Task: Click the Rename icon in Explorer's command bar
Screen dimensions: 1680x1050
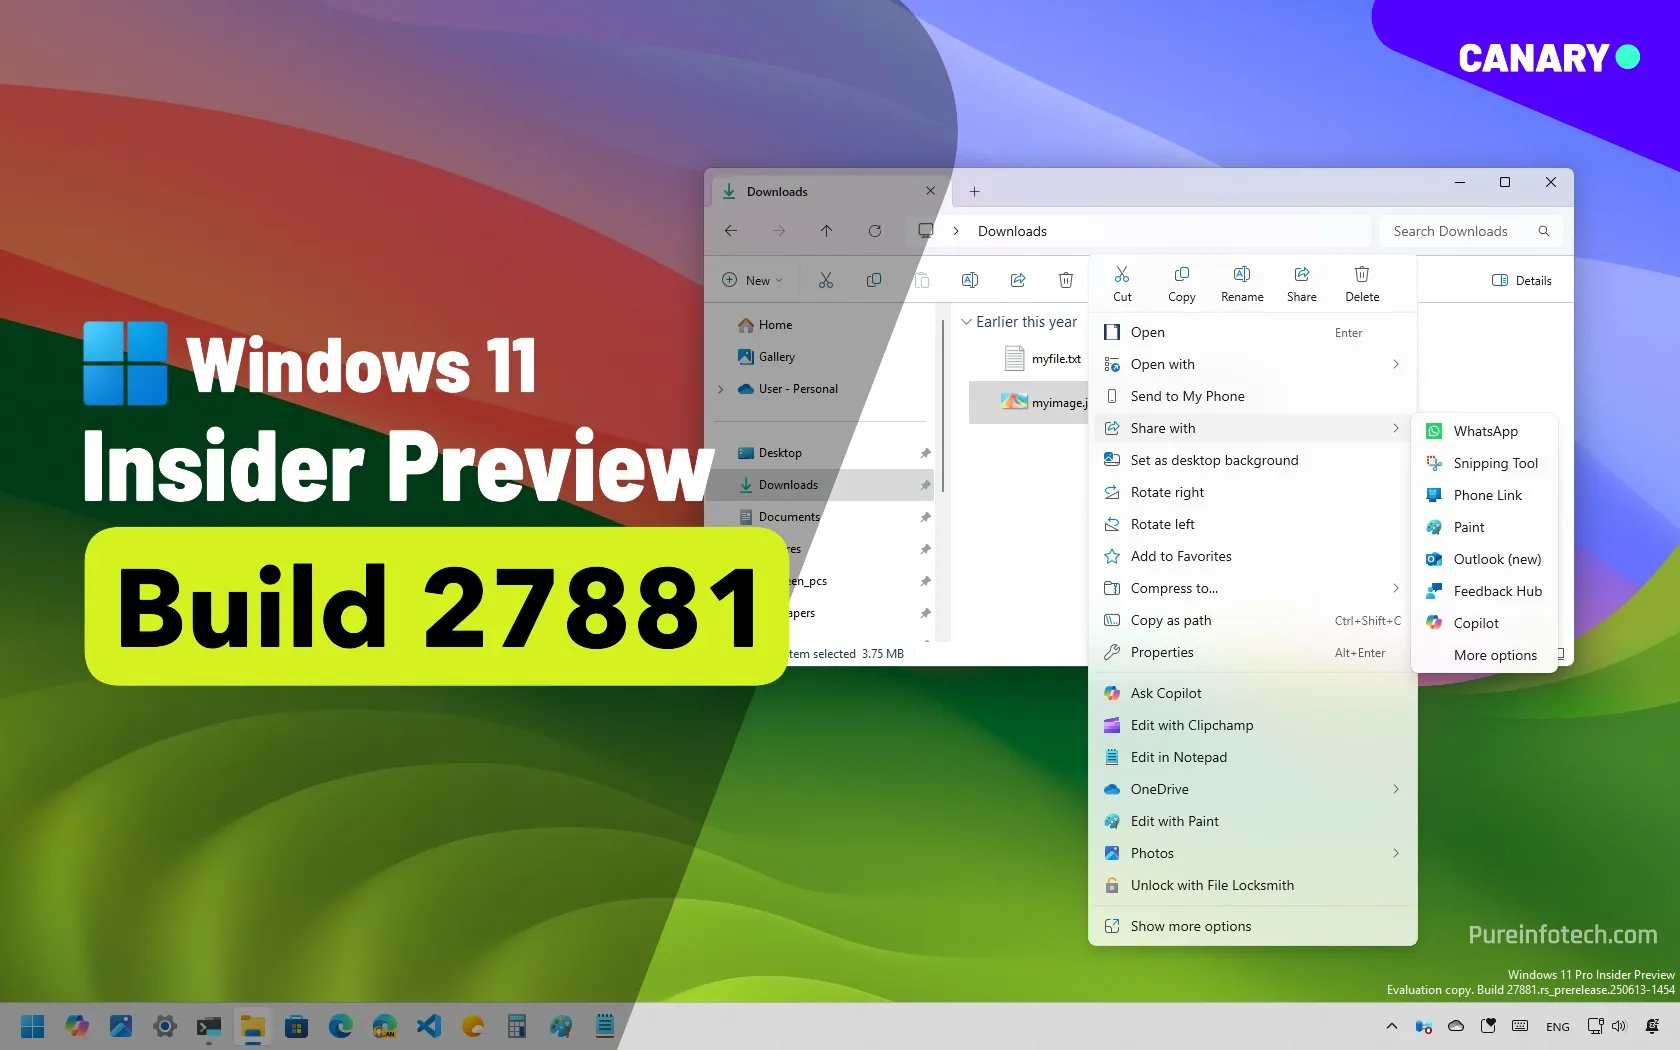Action: 970,280
